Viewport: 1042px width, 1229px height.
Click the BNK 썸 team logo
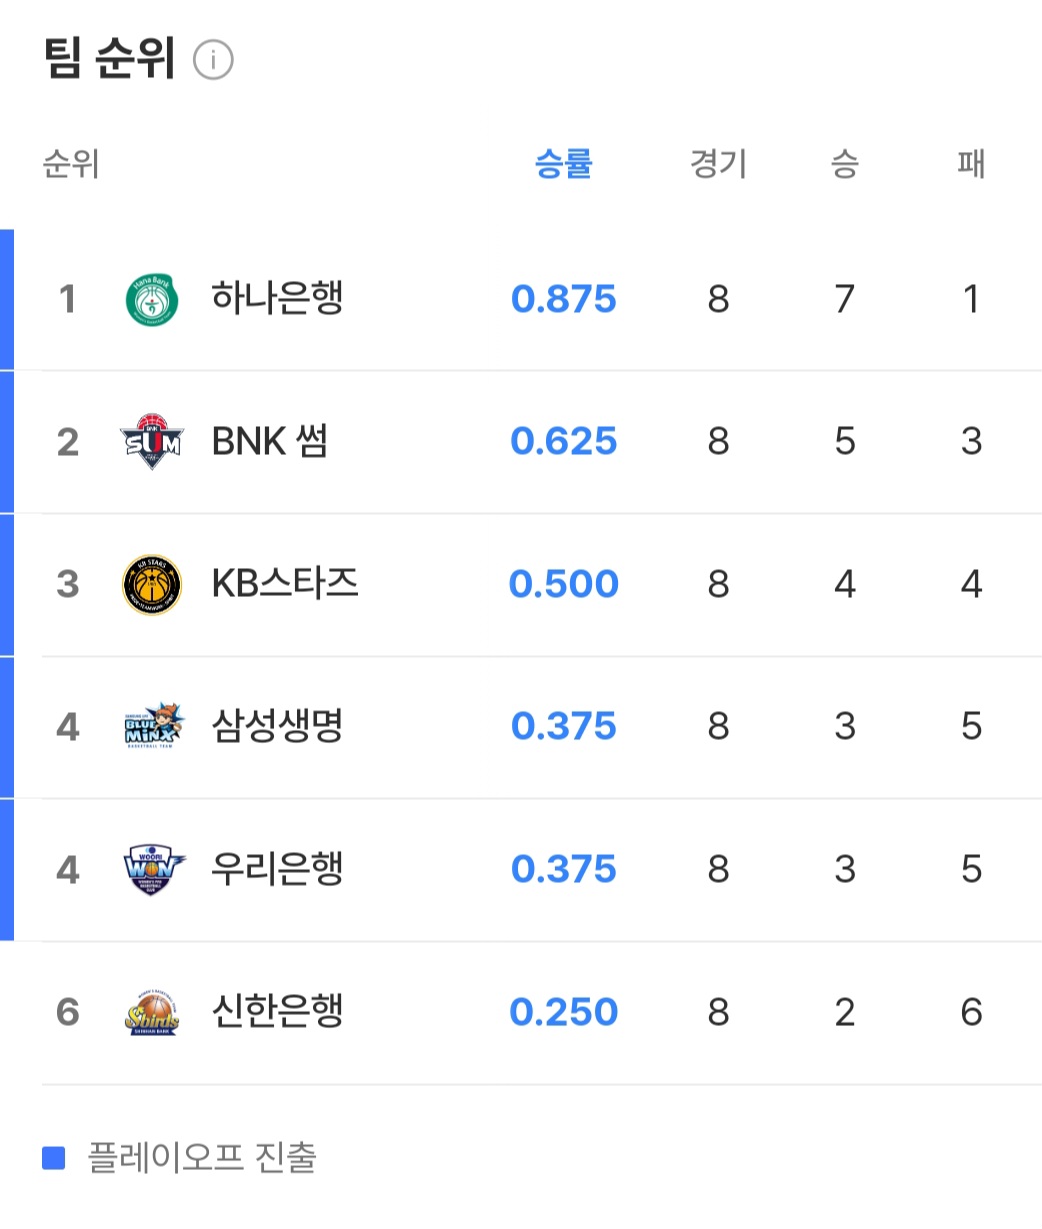pyautogui.click(x=152, y=441)
